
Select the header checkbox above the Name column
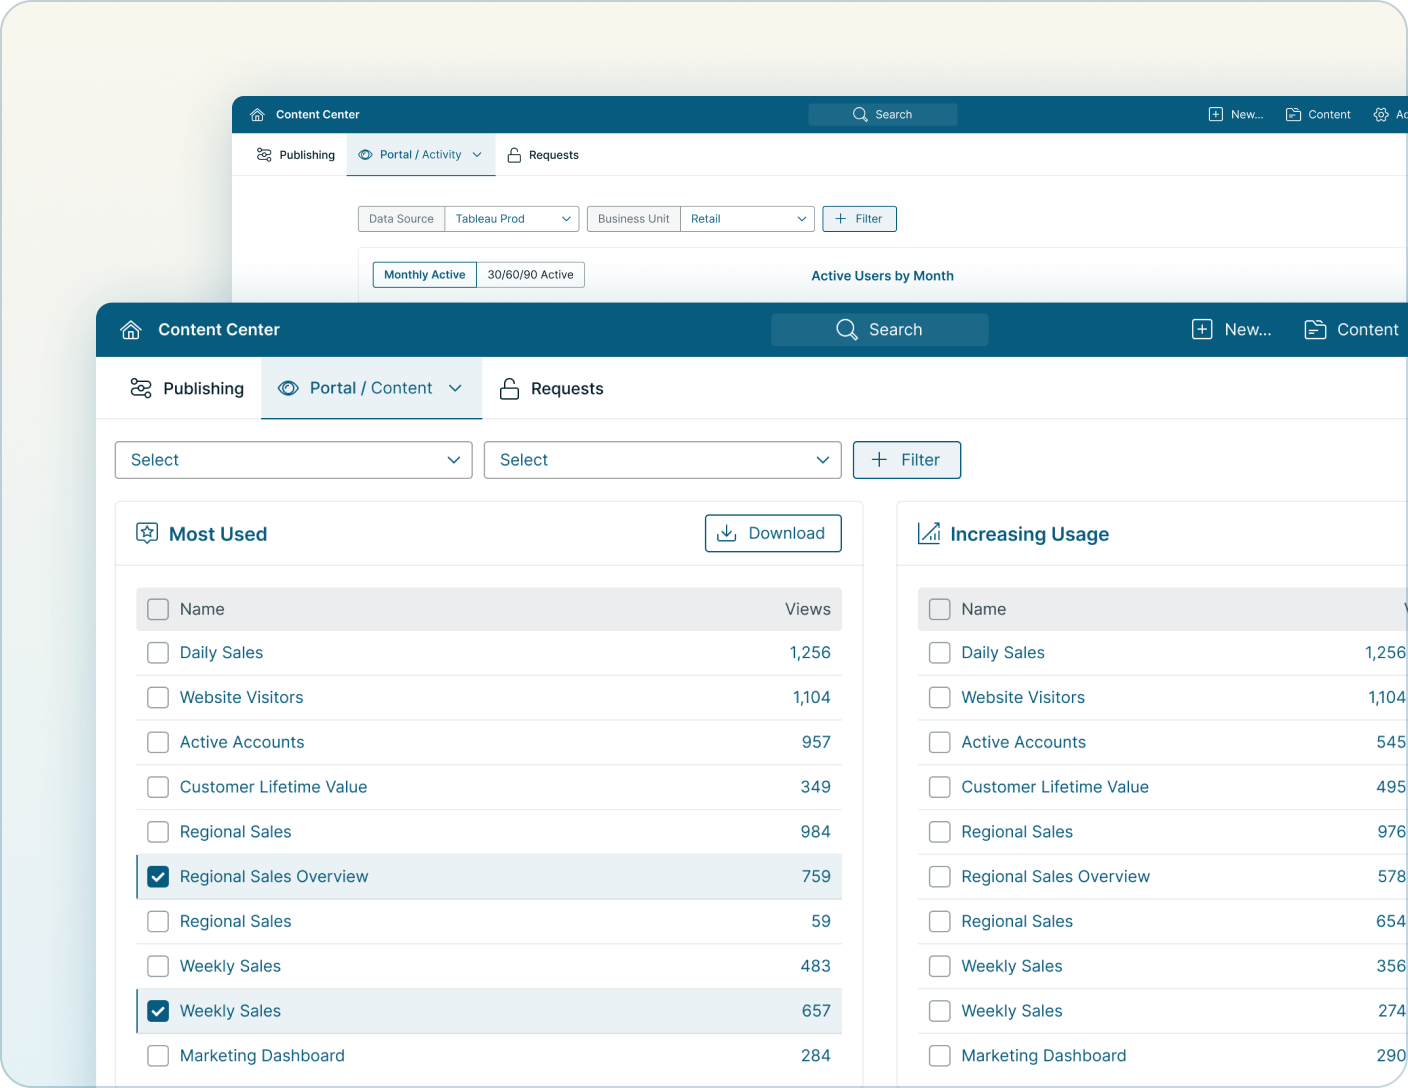point(157,609)
